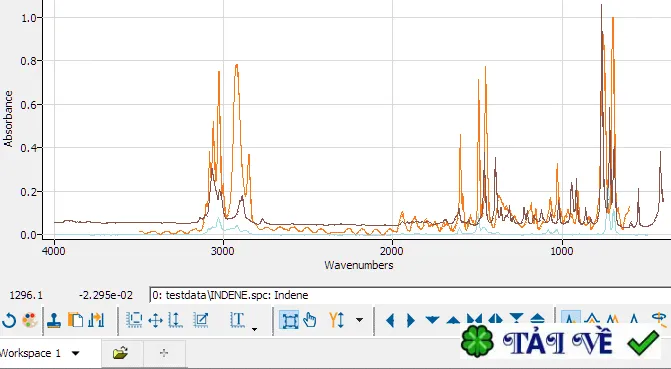This screenshot has width=671, height=369.
Task: Open the text annotation tool dropdown arrow
Action: point(255,329)
